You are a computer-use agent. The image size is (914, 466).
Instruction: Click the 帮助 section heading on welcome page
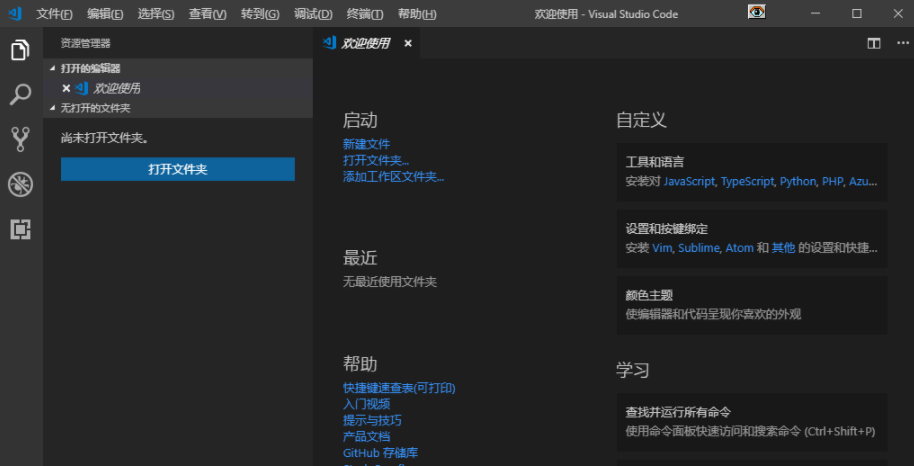(x=360, y=364)
